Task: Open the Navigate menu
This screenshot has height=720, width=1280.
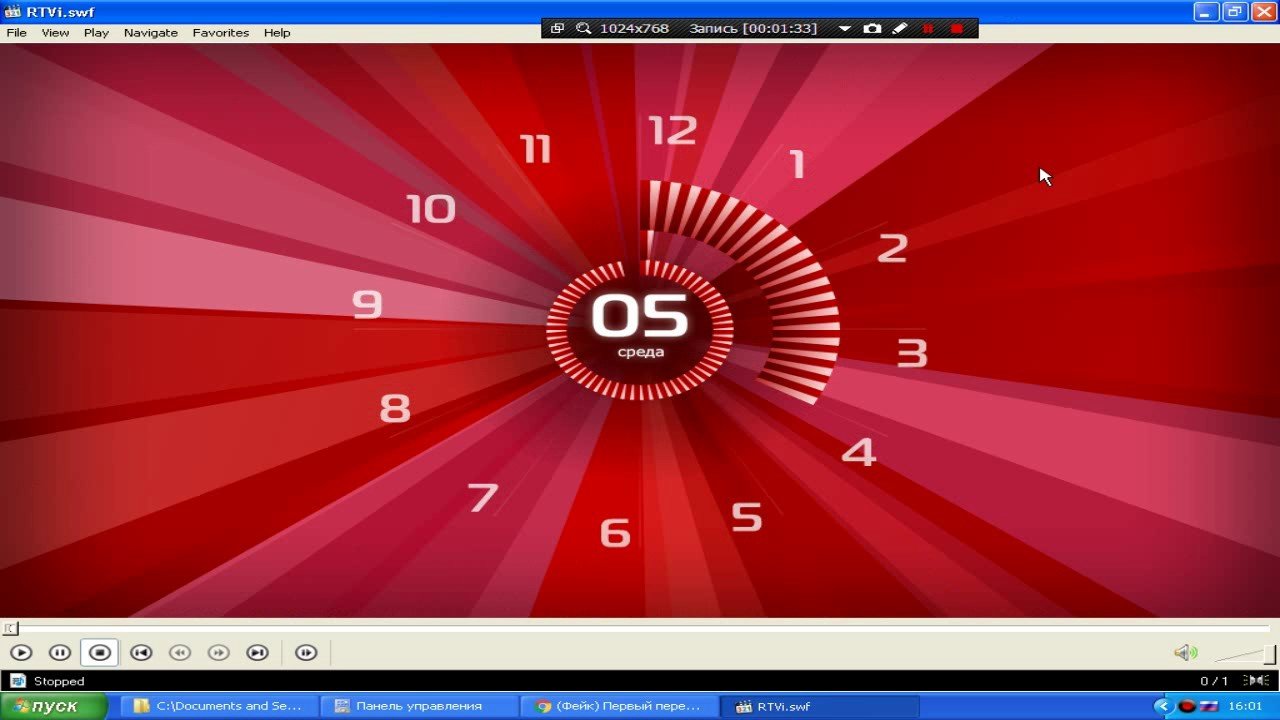Action: tap(150, 33)
